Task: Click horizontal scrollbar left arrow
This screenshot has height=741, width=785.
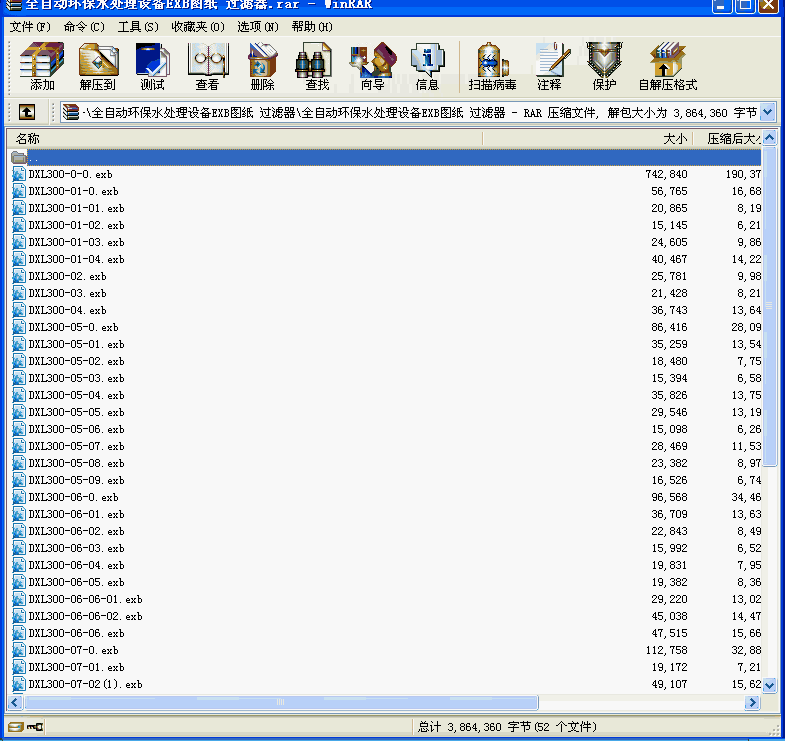Action: pos(15,702)
